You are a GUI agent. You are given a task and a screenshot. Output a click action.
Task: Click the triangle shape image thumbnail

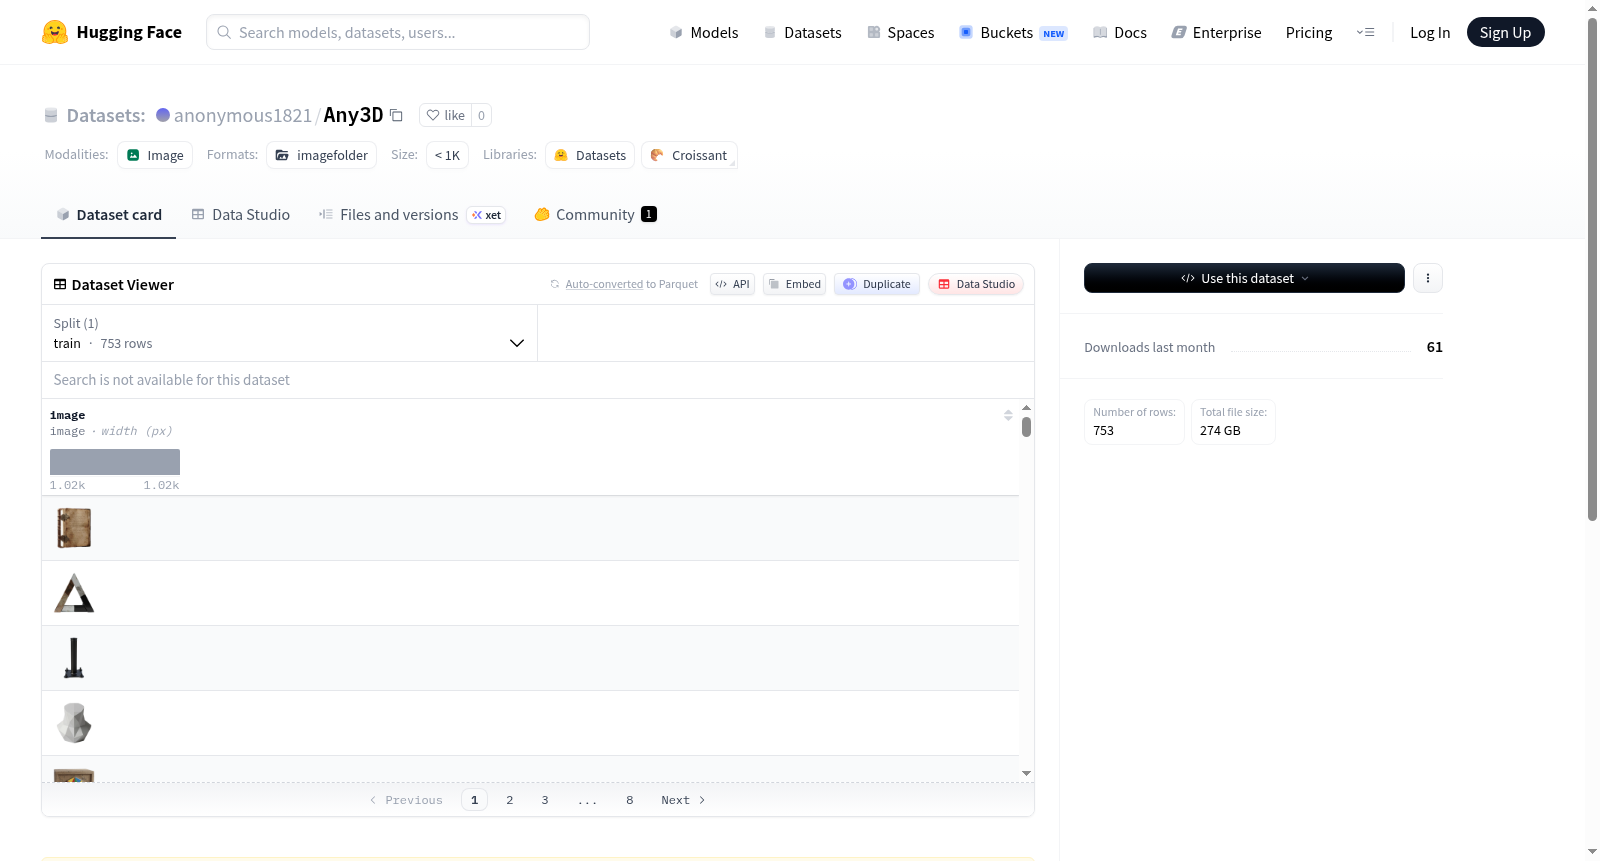pos(74,593)
